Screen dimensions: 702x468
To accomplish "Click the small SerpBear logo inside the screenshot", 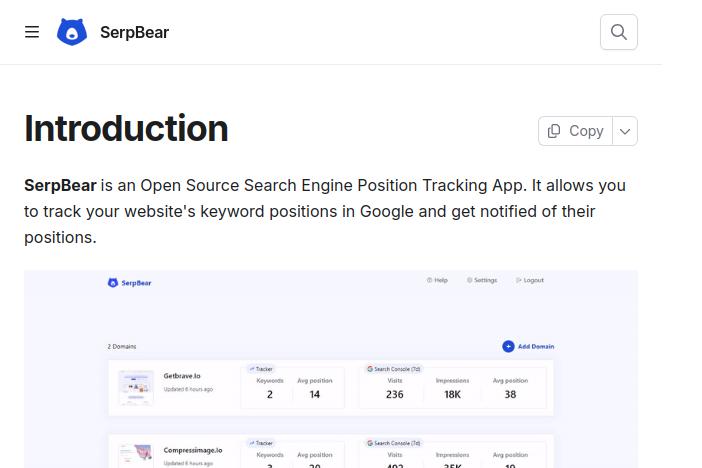I will (113, 283).
